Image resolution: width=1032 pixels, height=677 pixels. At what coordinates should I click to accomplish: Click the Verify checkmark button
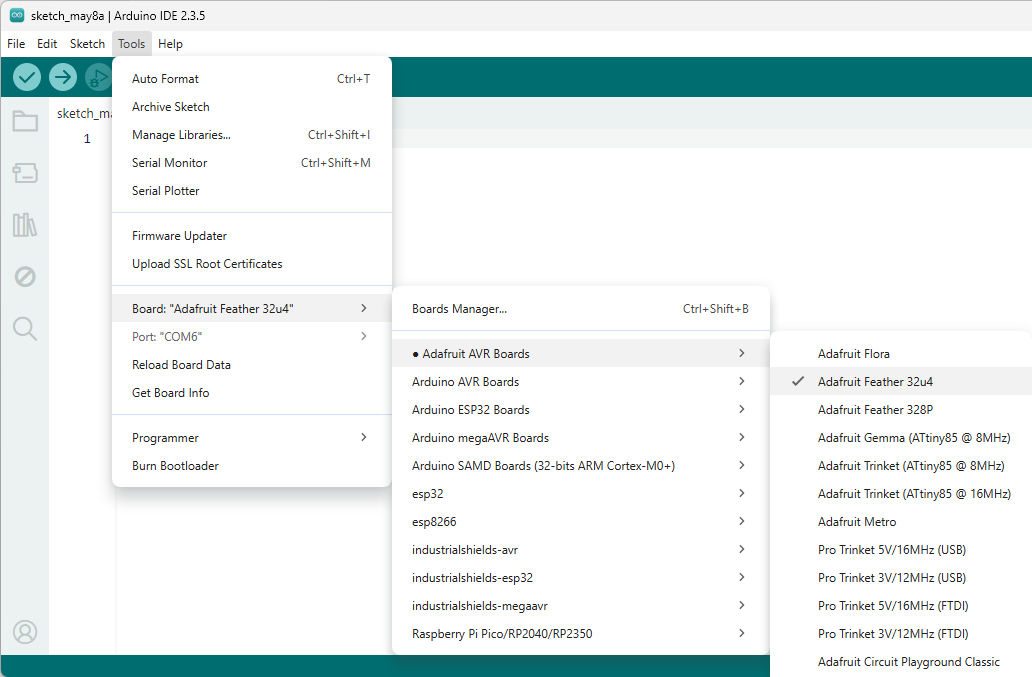click(x=27, y=78)
